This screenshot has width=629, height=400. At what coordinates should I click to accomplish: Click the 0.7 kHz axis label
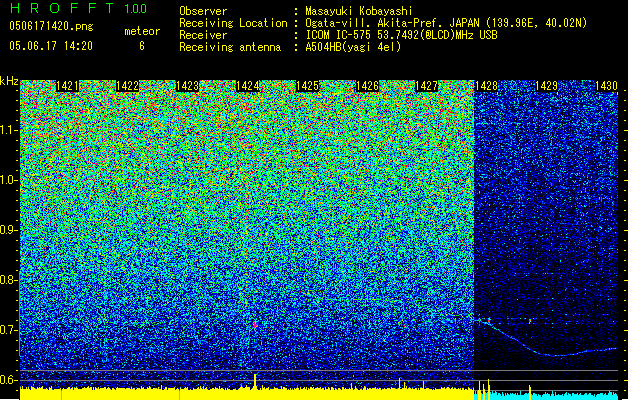(x=9, y=330)
